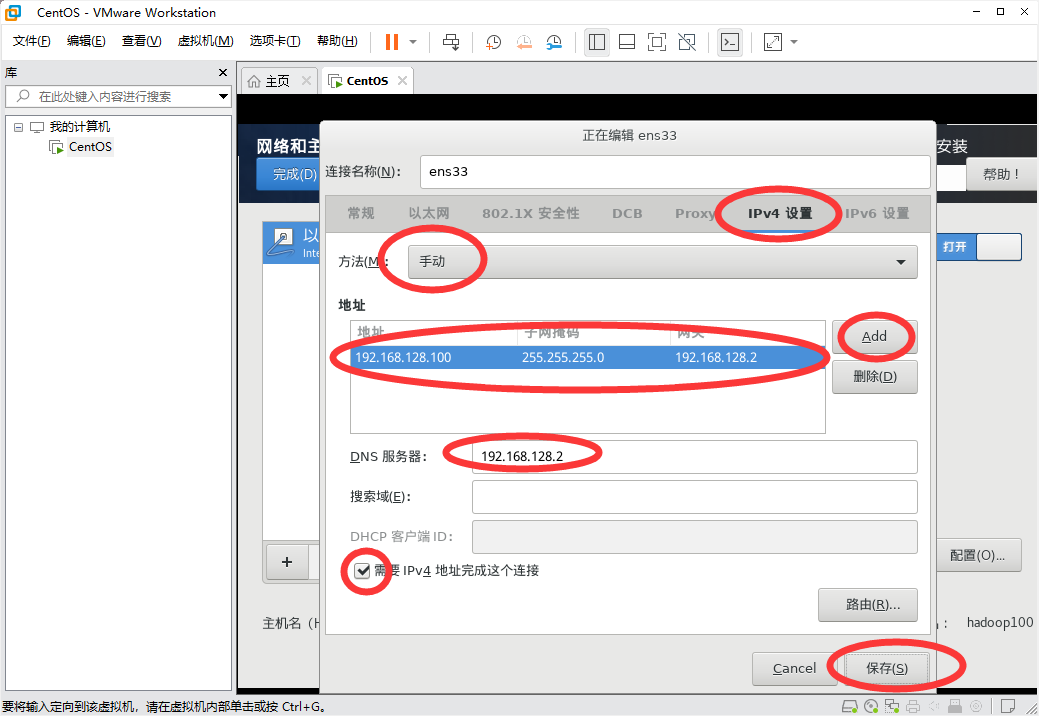Click the 保存(S) button

[887, 669]
